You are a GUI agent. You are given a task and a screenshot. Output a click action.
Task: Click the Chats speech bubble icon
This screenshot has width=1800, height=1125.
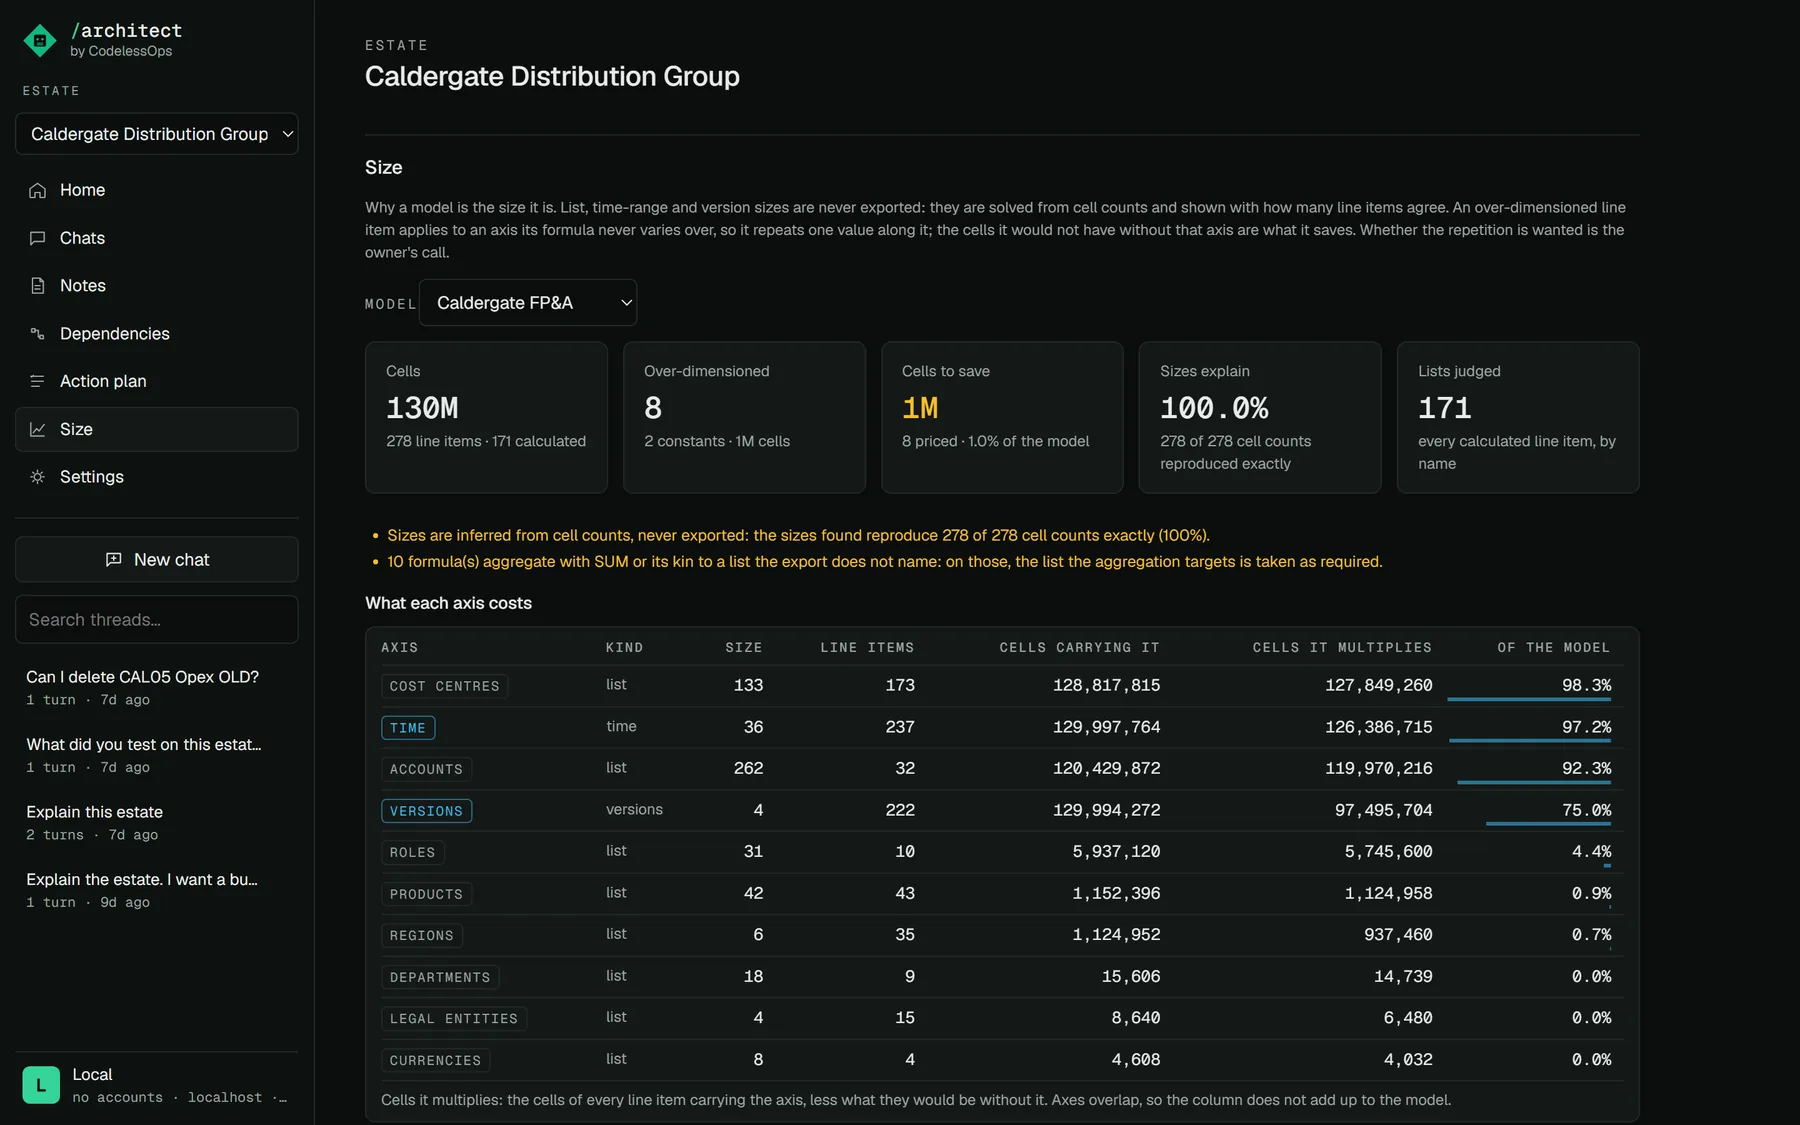38,238
